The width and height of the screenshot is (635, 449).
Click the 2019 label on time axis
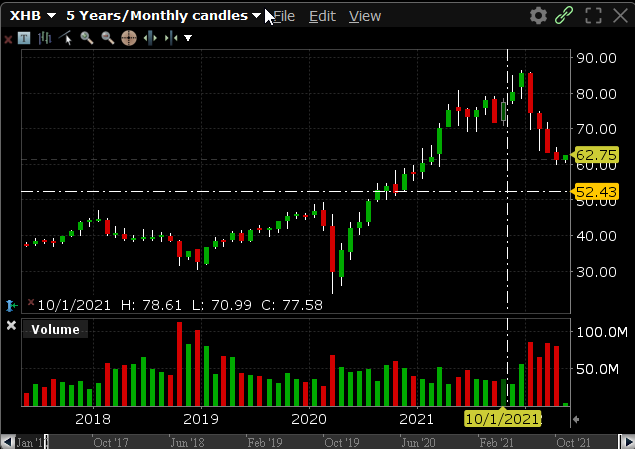tap(201, 419)
